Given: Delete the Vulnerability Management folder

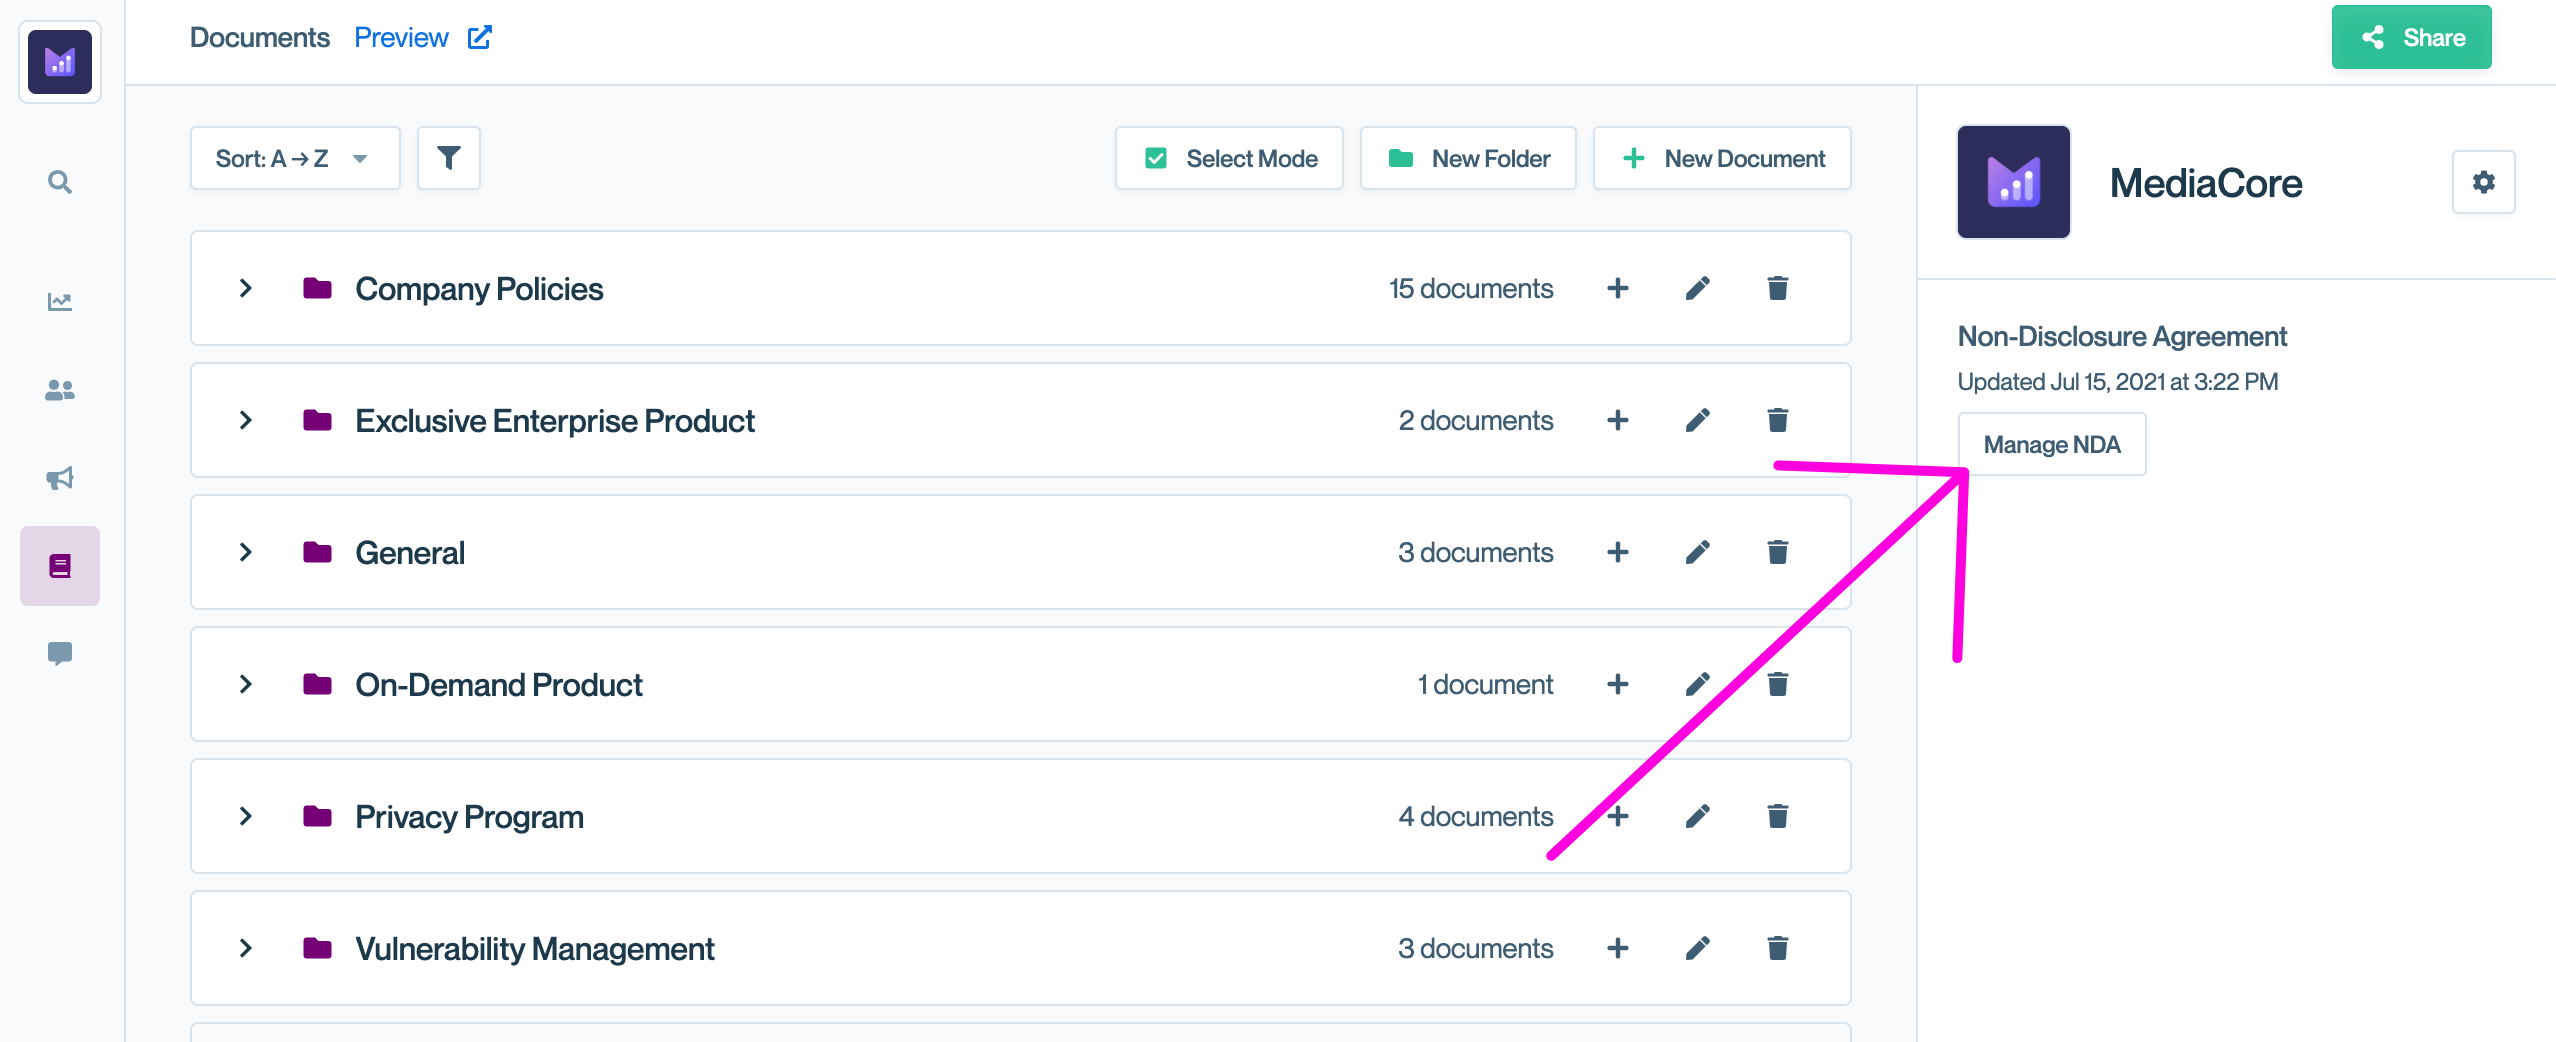Looking at the screenshot, I should (1778, 948).
